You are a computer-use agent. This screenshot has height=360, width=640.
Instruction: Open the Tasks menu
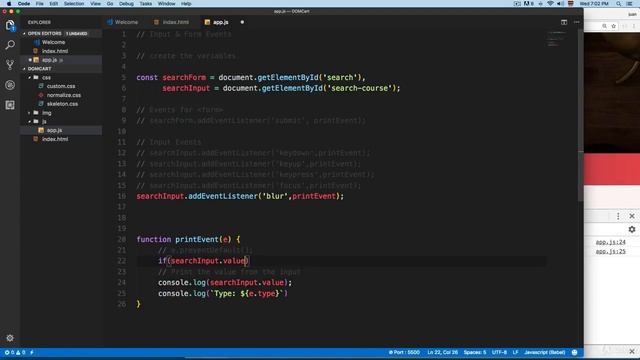[146, 4]
